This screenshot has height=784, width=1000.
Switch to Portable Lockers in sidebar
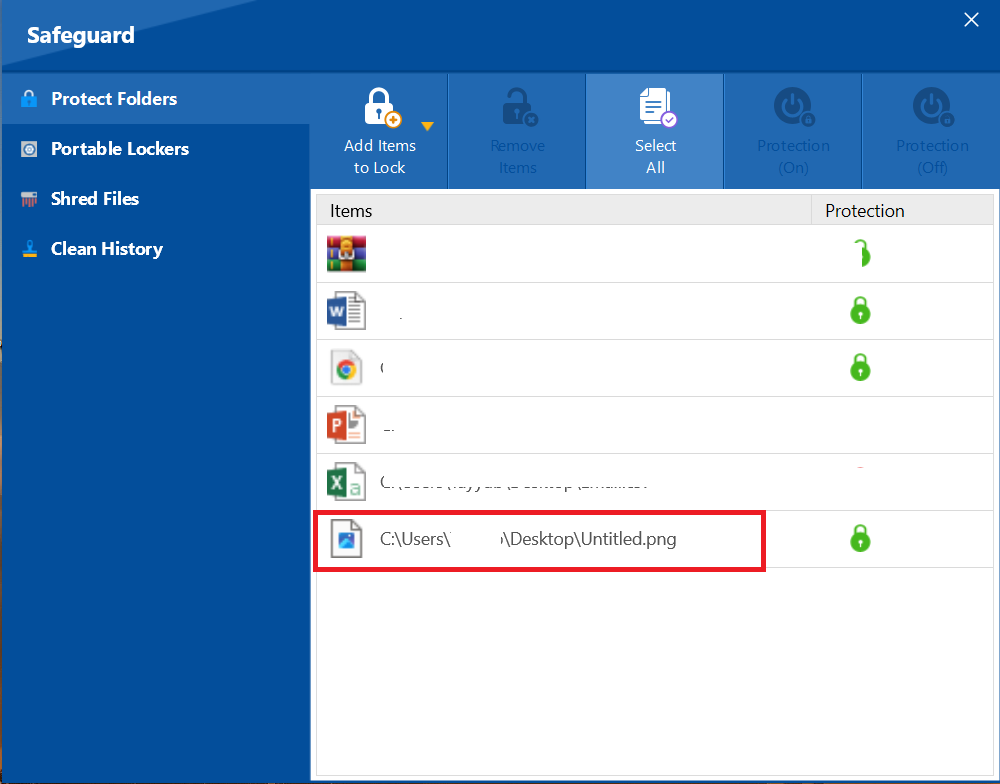[x=120, y=149]
